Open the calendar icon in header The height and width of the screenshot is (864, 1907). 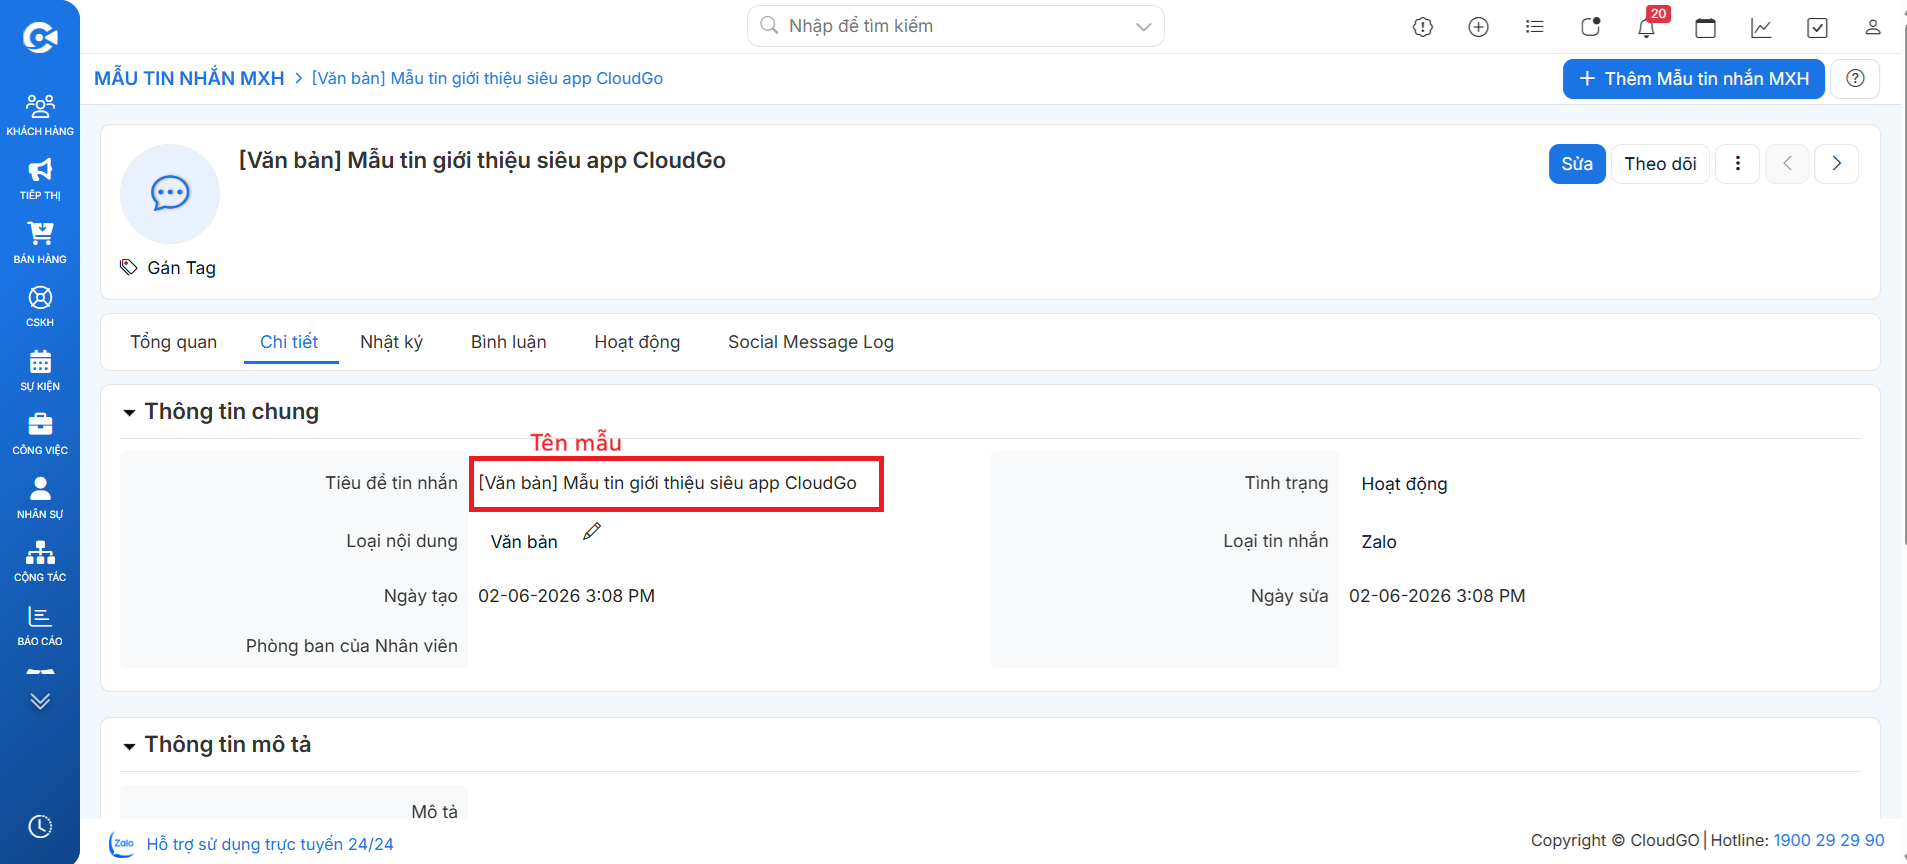[x=1706, y=27]
